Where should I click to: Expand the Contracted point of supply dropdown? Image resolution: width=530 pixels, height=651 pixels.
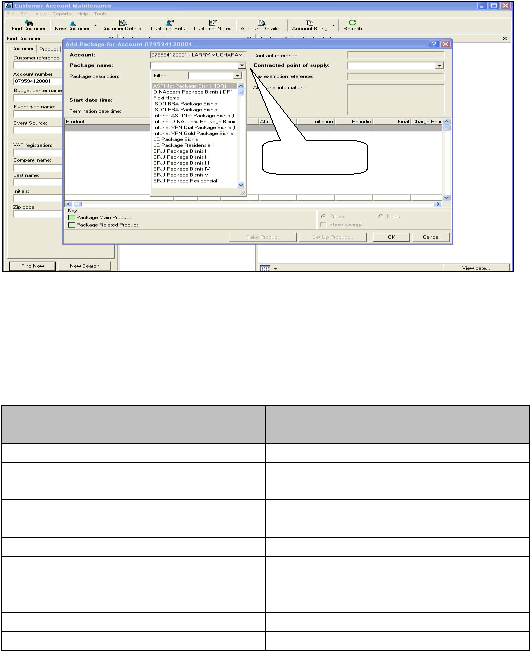pyautogui.click(x=440, y=66)
